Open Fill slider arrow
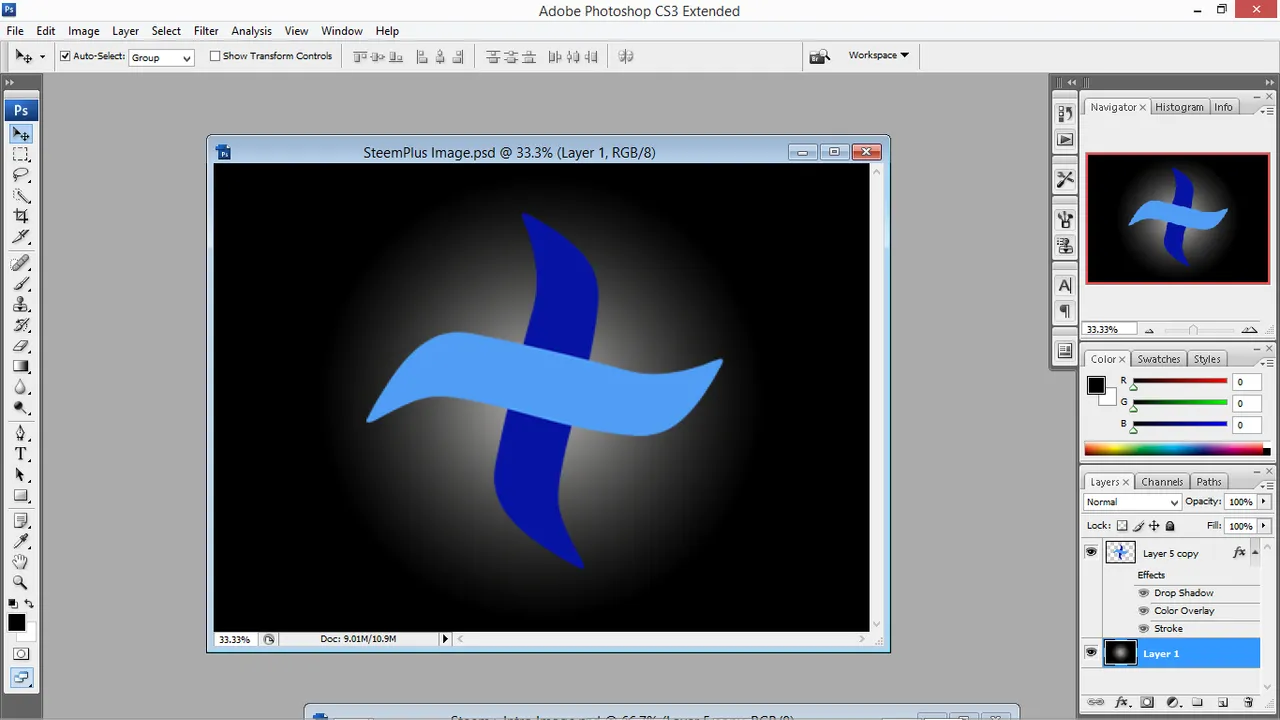 click(x=1265, y=526)
